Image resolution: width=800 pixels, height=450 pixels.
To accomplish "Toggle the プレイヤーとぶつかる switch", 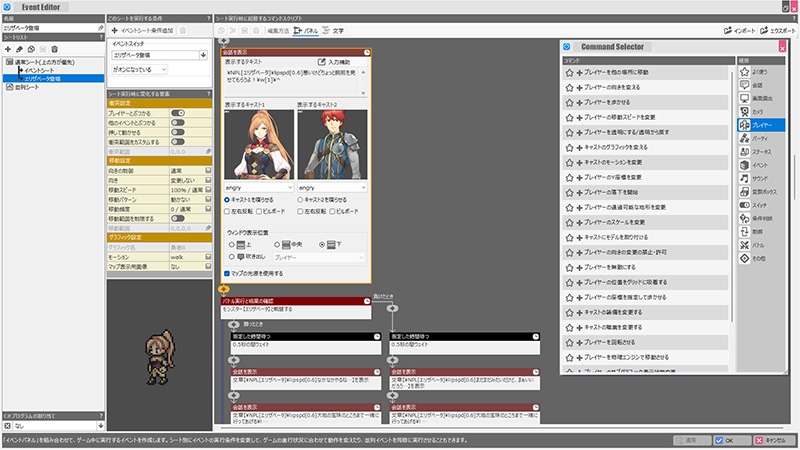I will pos(178,114).
